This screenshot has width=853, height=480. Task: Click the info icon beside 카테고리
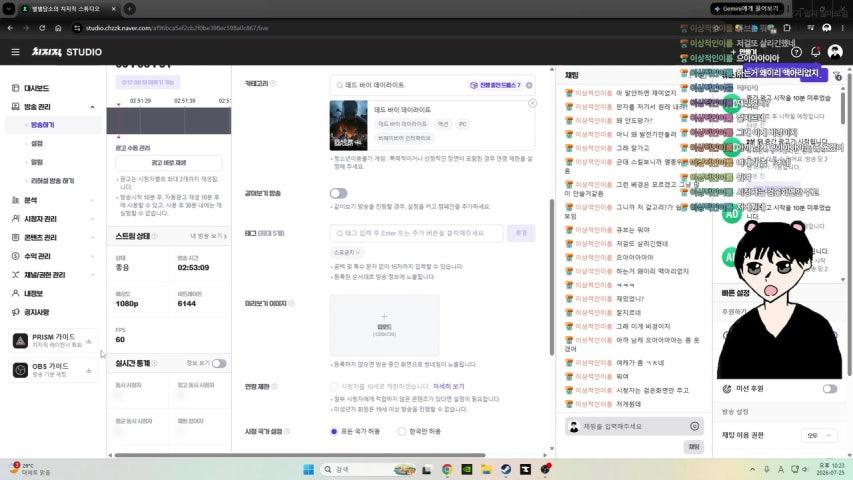coord(274,83)
